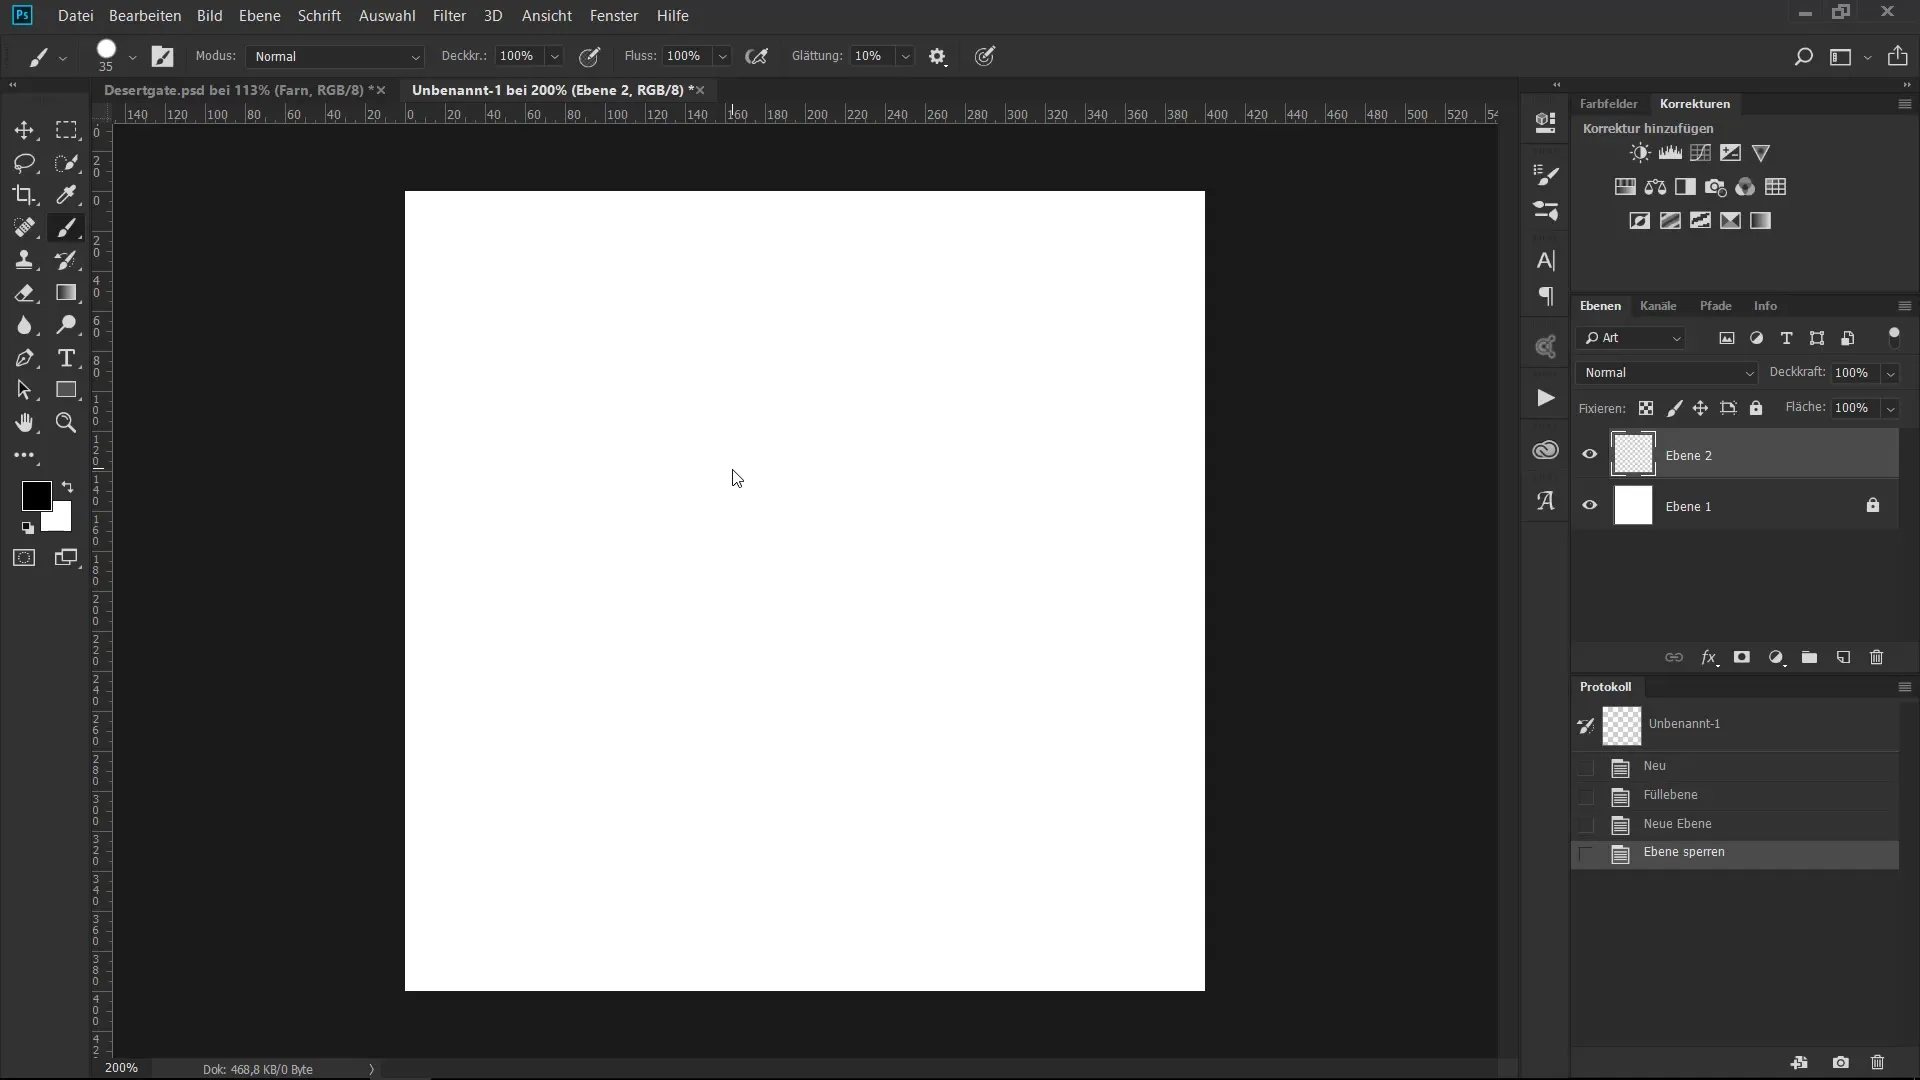Screen dimensions: 1920x1080
Task: Switch to the Farbfelder panel tab
Action: [x=1608, y=104]
